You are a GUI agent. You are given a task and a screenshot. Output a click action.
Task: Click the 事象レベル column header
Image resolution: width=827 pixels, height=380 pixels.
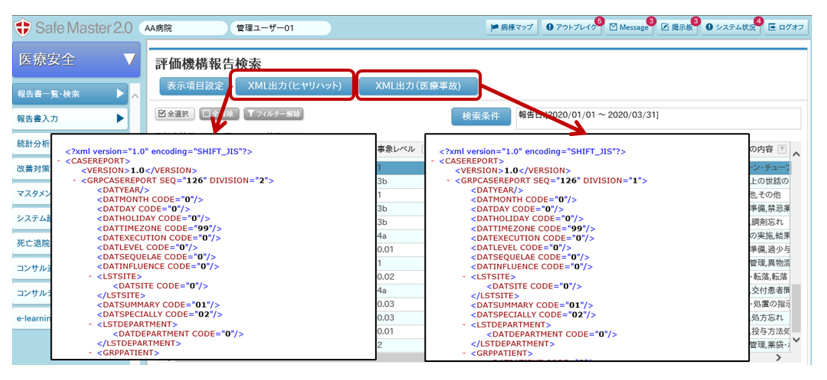397,150
